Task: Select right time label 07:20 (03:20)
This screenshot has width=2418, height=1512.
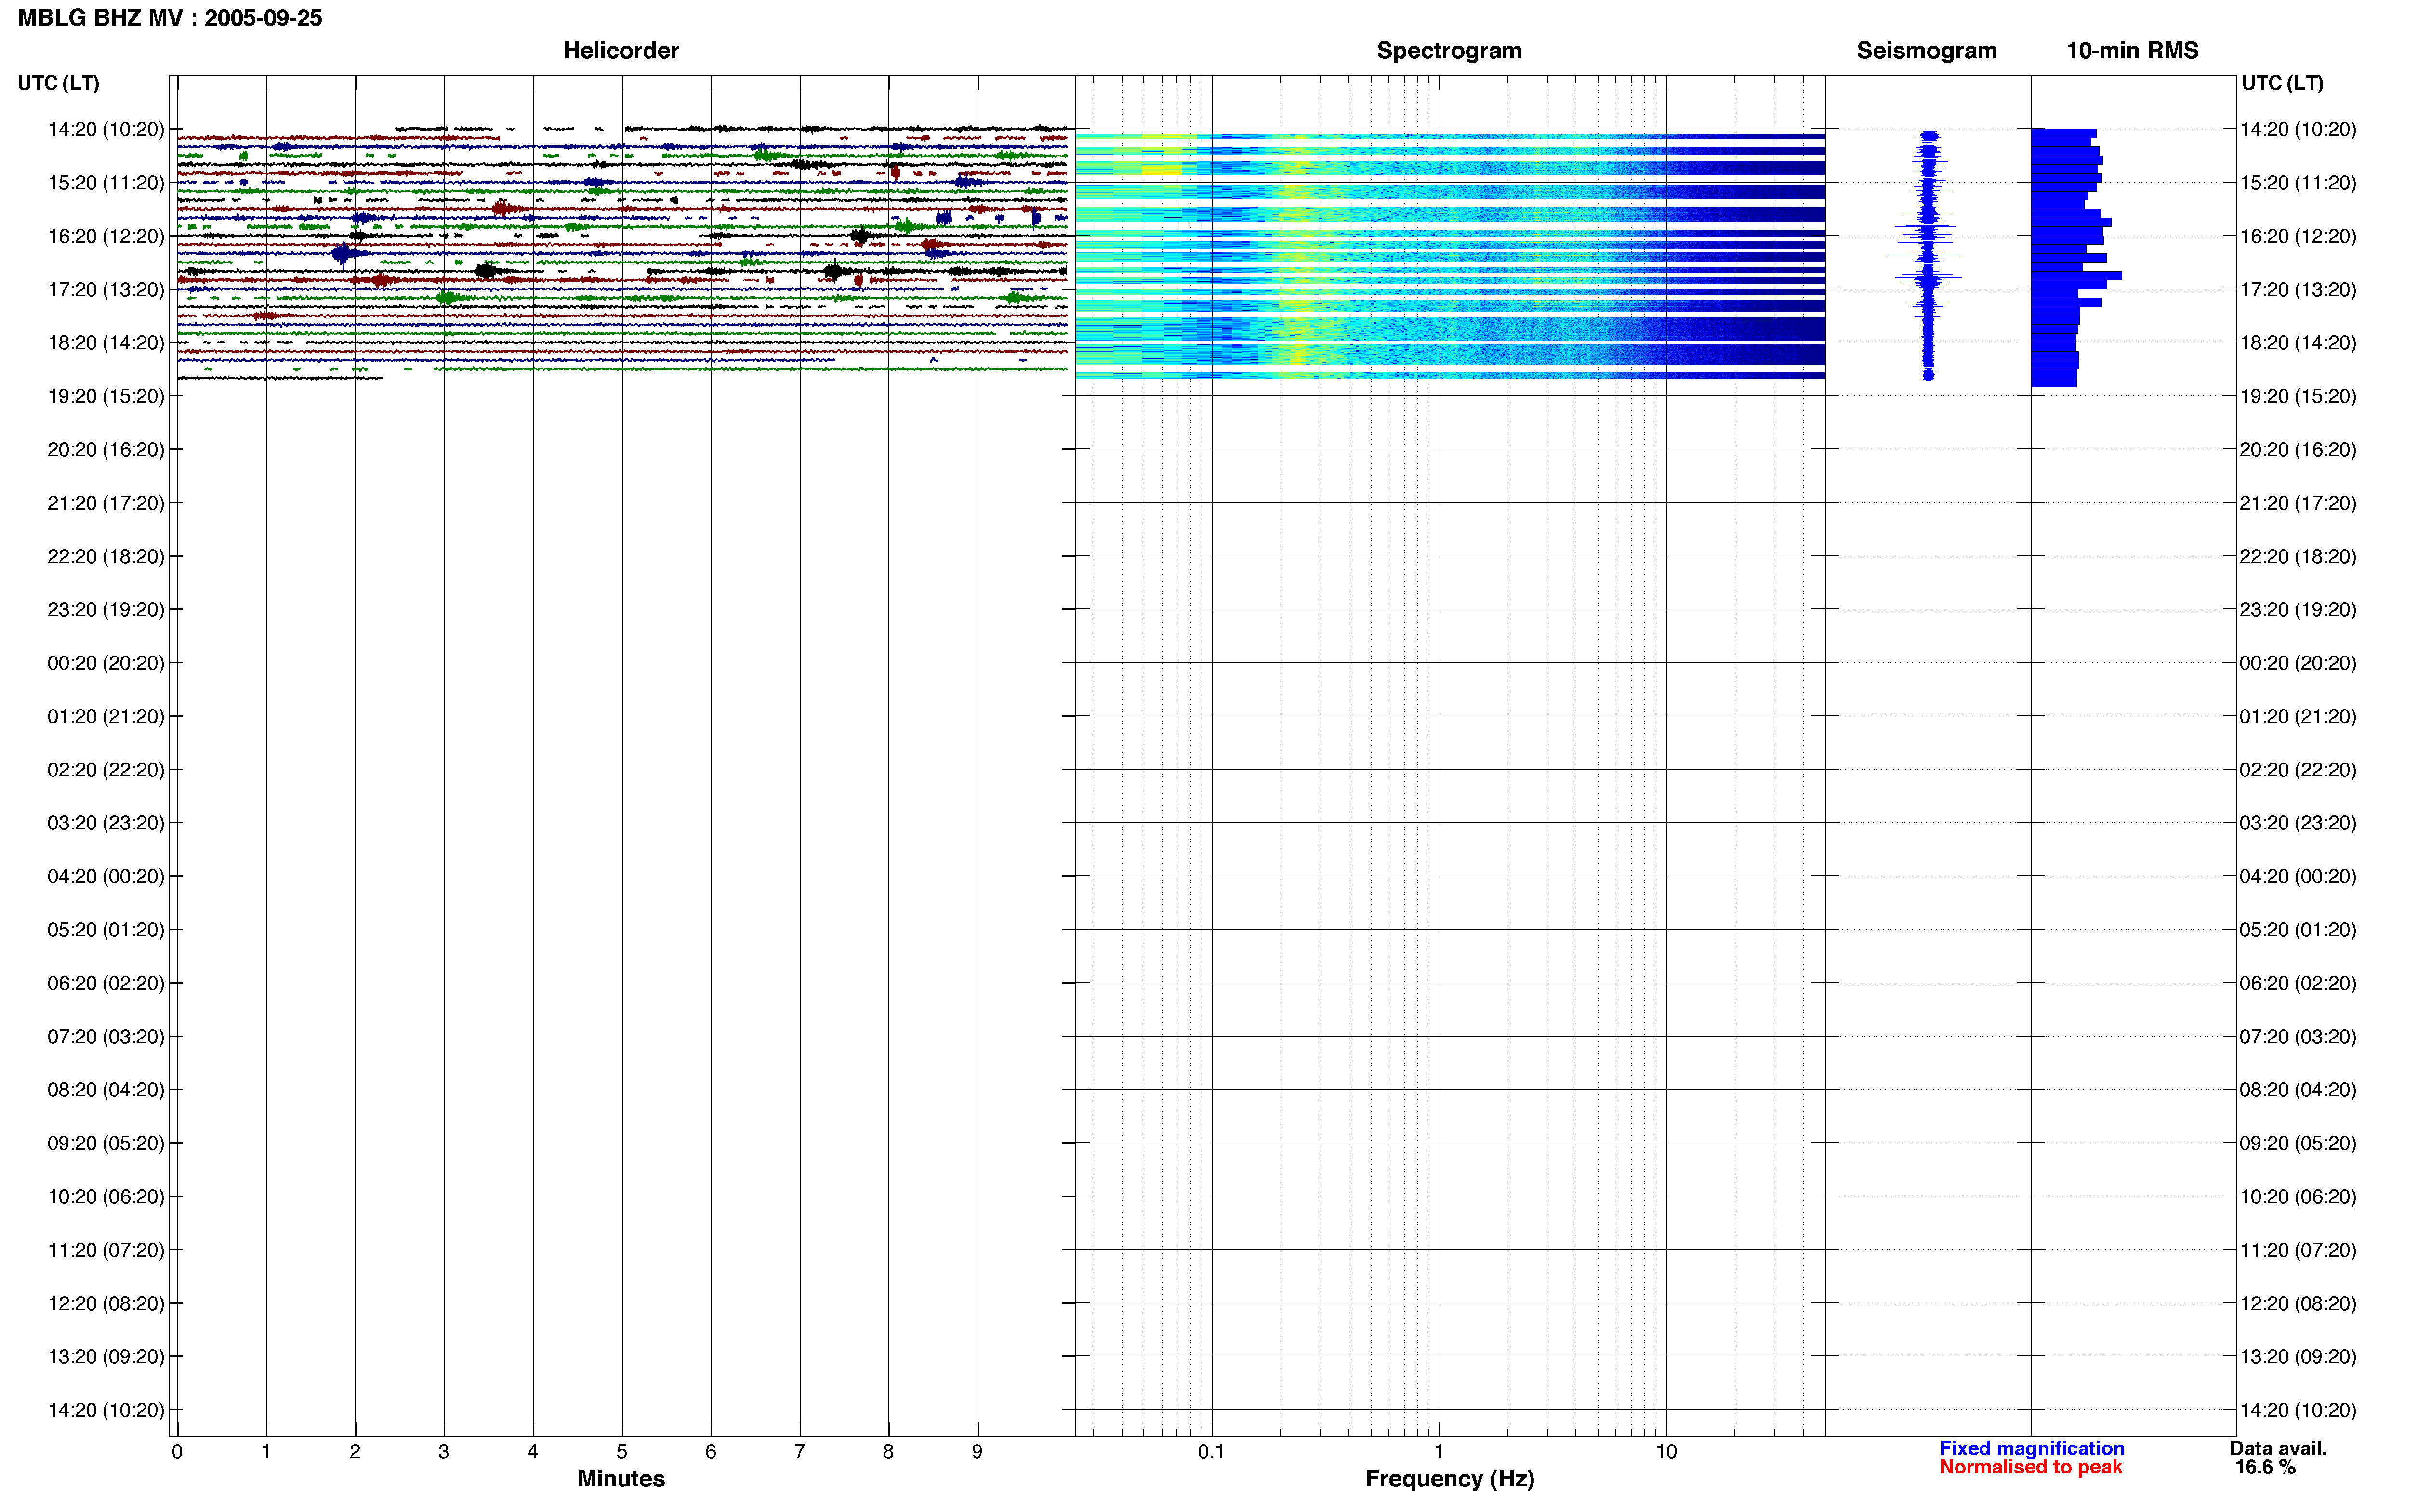Action: 2298,1037
